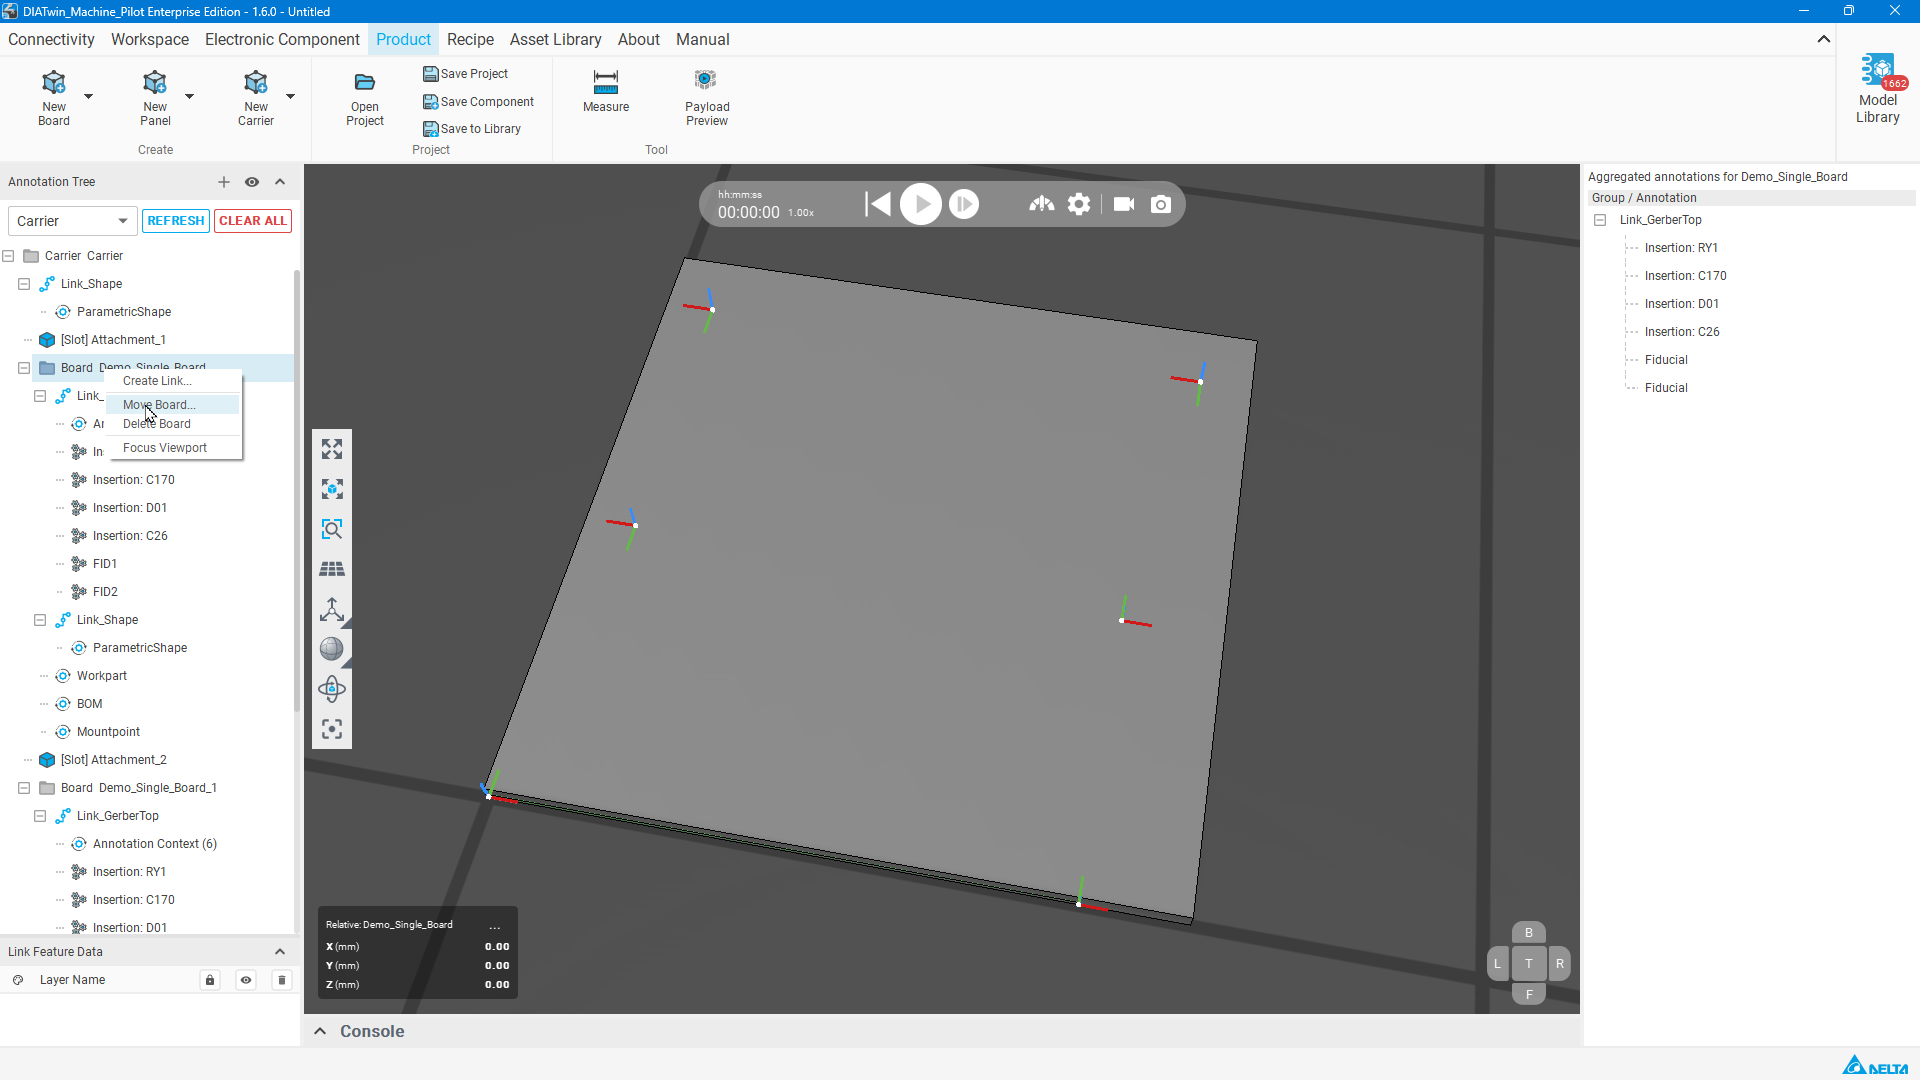Select the Front view on the view cube
This screenshot has height=1080, width=1920.
coord(1529,995)
